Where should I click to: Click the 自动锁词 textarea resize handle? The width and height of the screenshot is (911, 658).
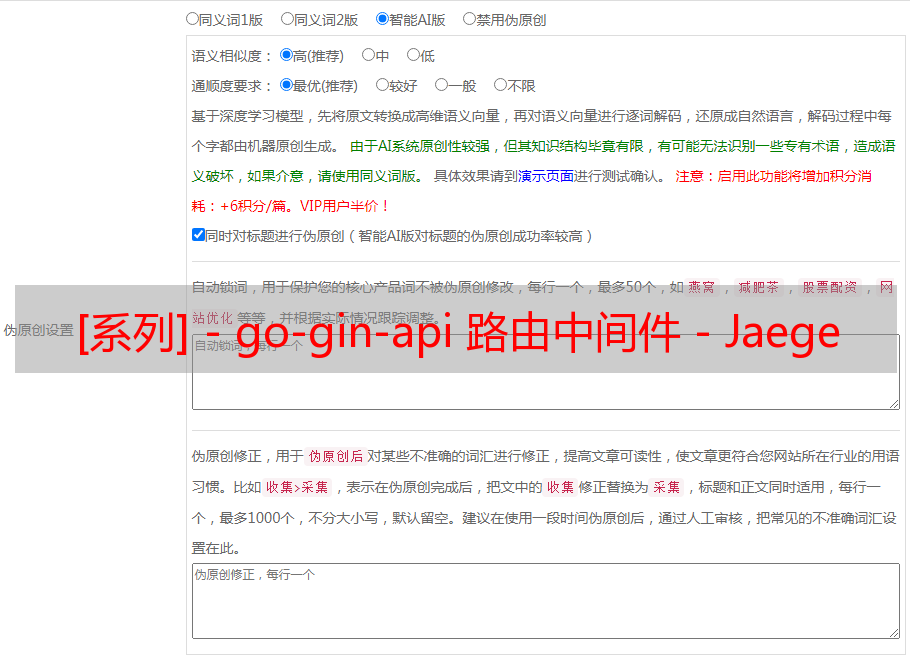tap(893, 402)
